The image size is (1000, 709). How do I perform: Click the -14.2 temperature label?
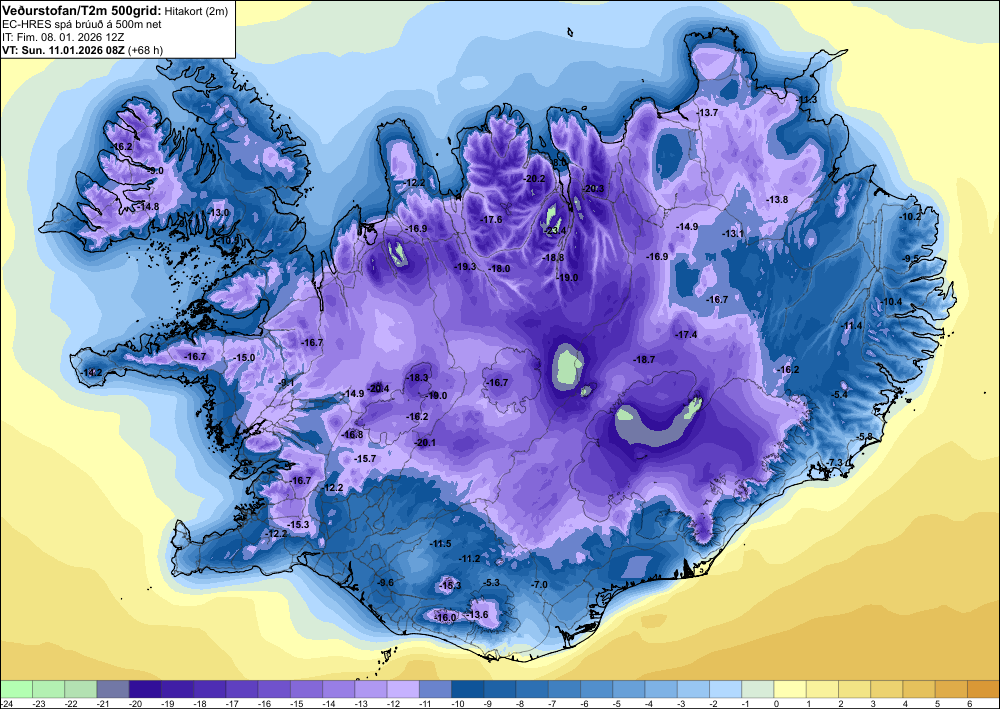point(91,372)
